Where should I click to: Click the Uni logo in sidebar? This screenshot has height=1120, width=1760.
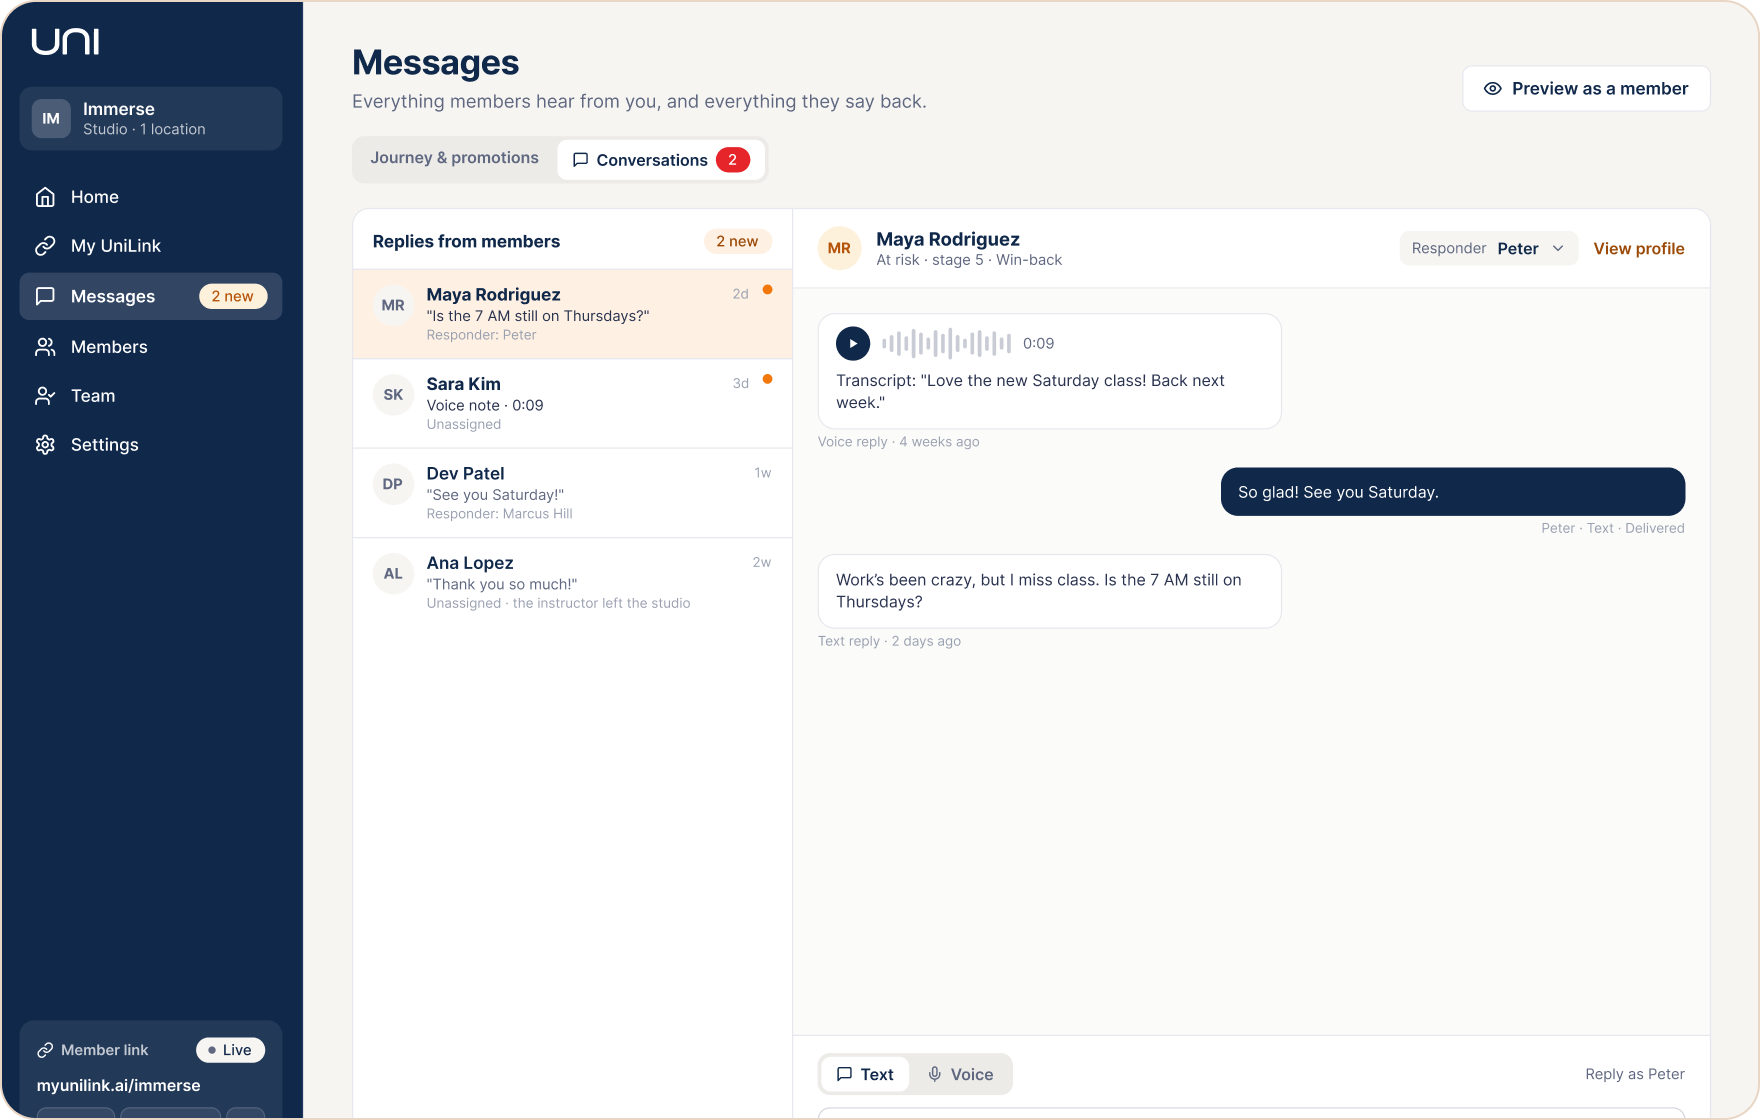point(65,41)
